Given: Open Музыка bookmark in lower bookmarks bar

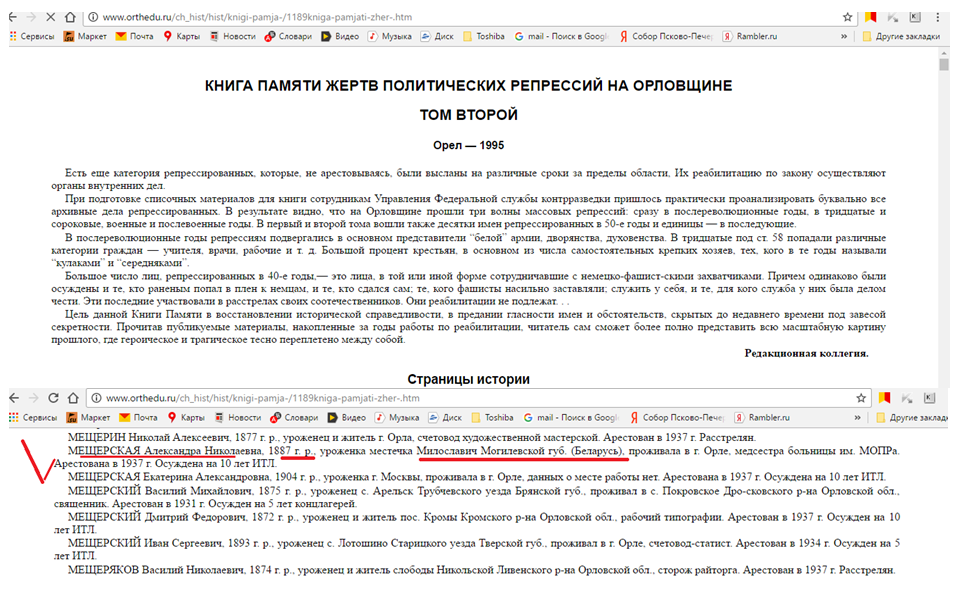Looking at the screenshot, I should click(x=397, y=418).
